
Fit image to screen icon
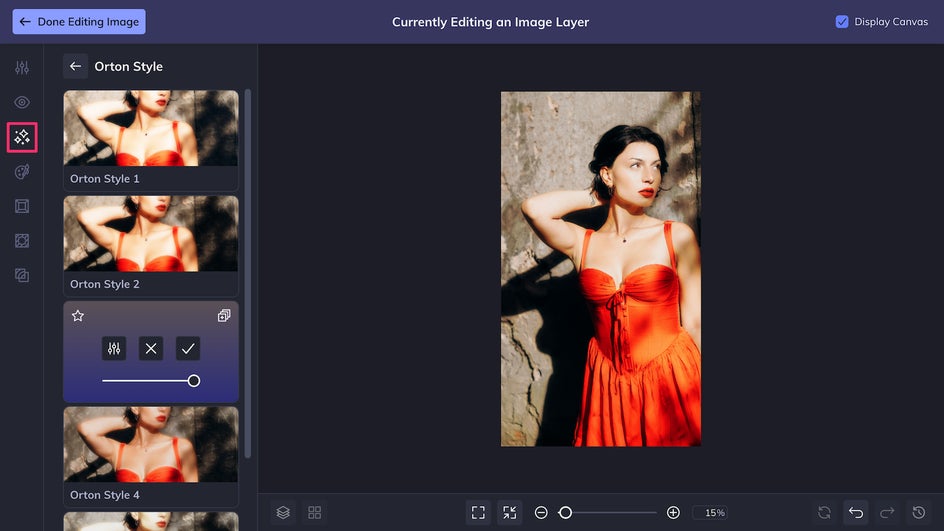[478, 512]
